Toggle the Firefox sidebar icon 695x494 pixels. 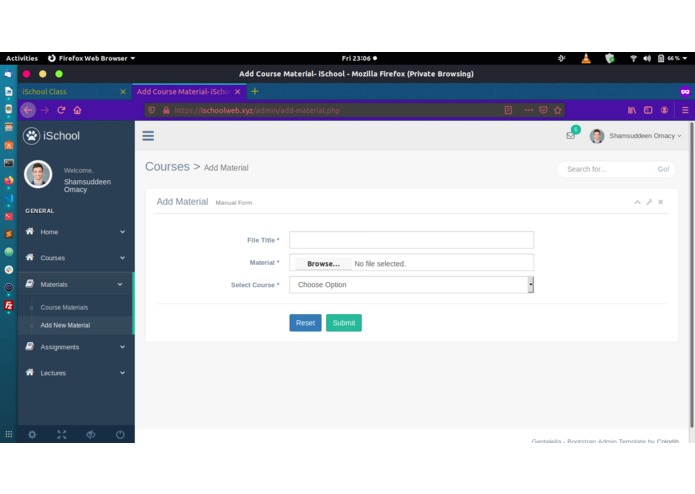pyautogui.click(x=648, y=110)
